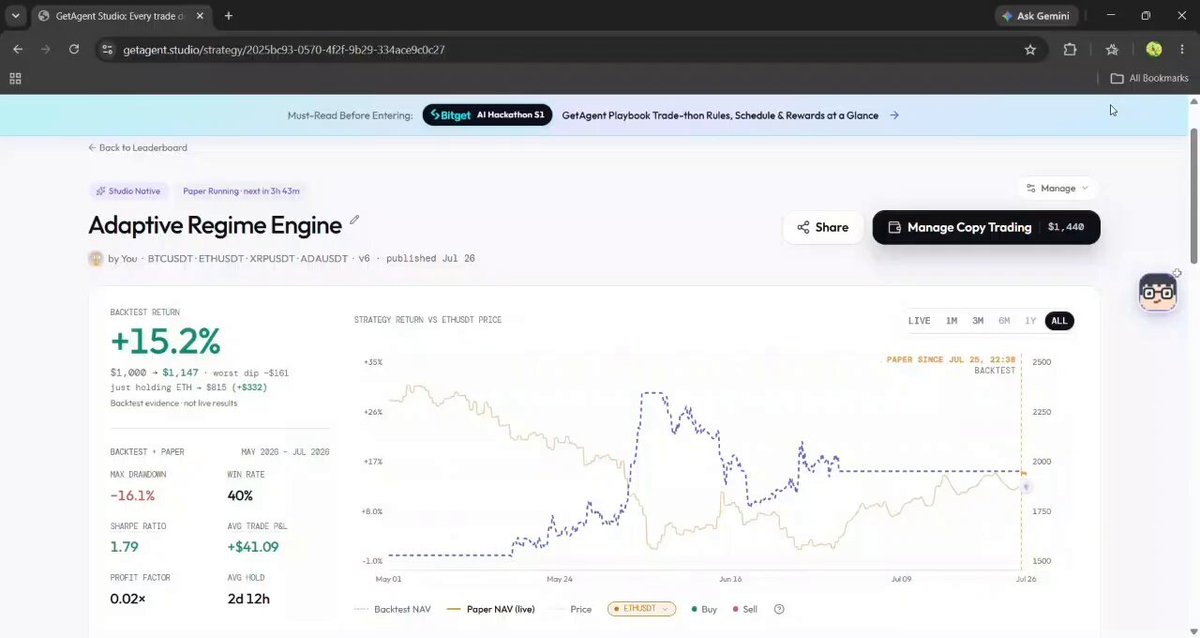The height and width of the screenshot is (638, 1200).
Task: Switch chart range to LIVE
Action: [919, 321]
